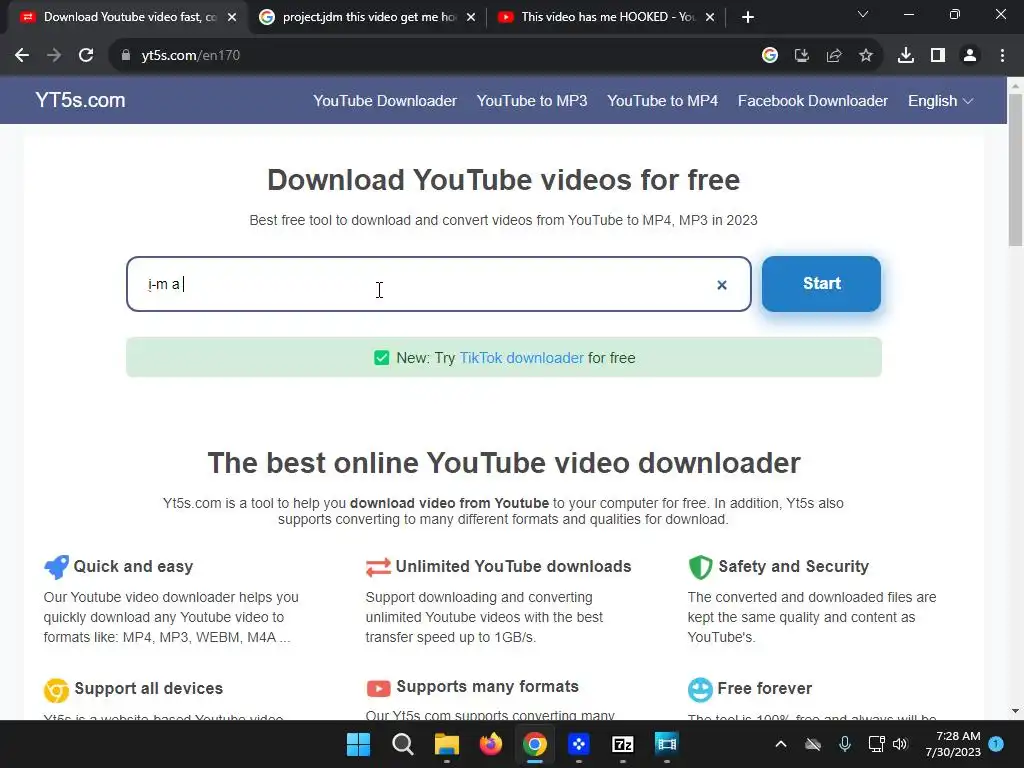1024x768 pixels.
Task: Click the green checkmark beside New
Action: click(381, 358)
